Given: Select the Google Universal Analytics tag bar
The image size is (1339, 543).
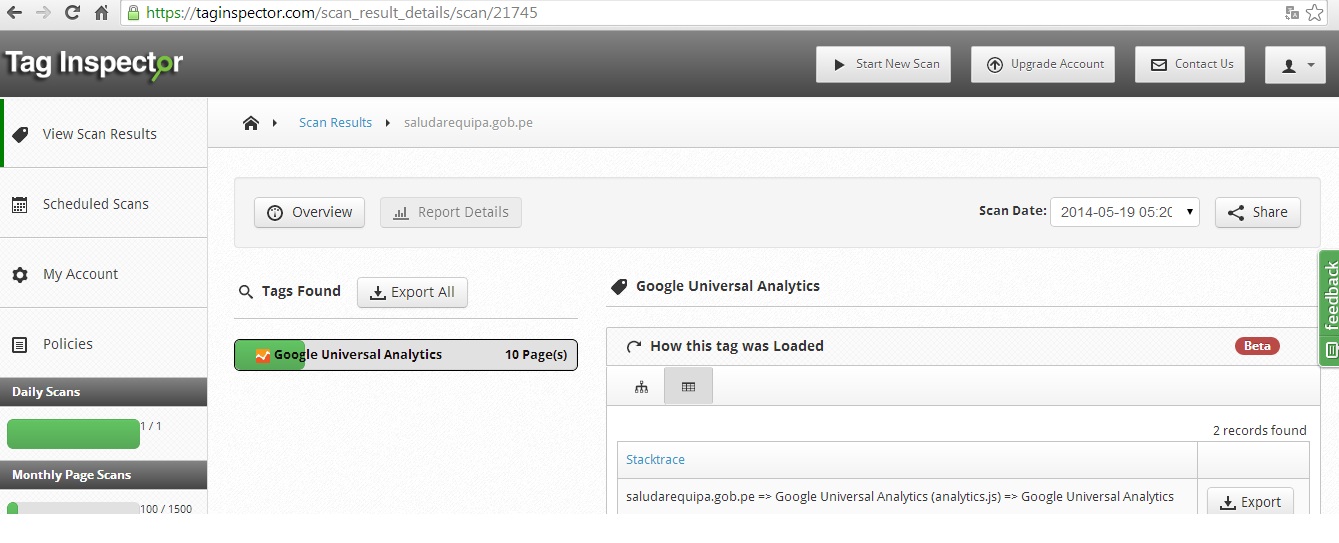Looking at the screenshot, I should [x=406, y=355].
